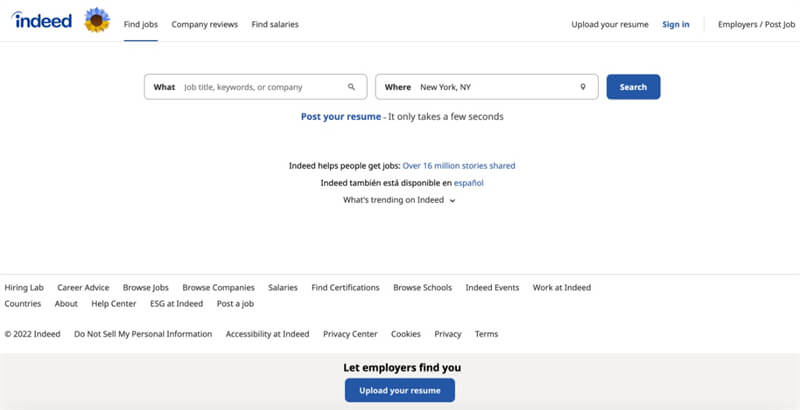The width and height of the screenshot is (800, 410).
Task: Open the Career Advice footer link
Action: pos(83,287)
